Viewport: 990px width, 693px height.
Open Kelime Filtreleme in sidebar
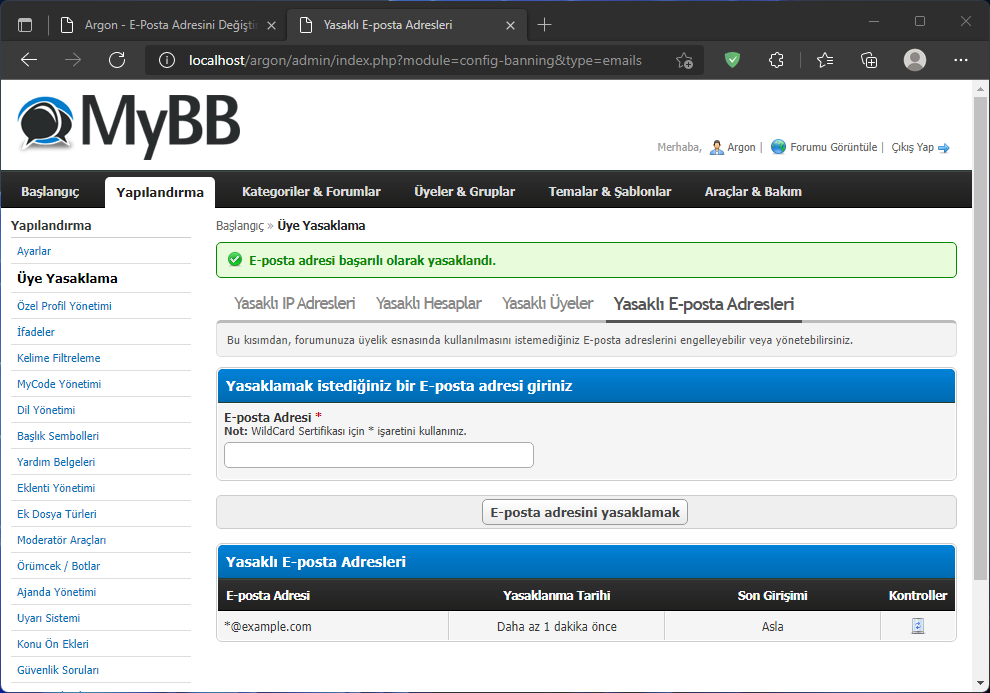[59, 358]
